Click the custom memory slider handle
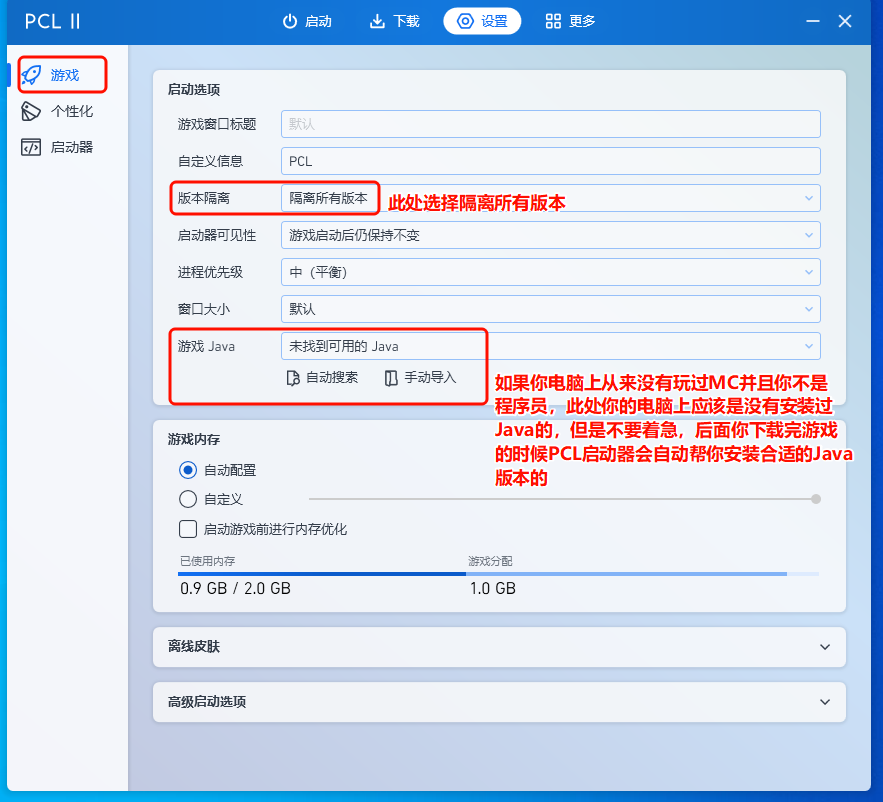 point(816,499)
